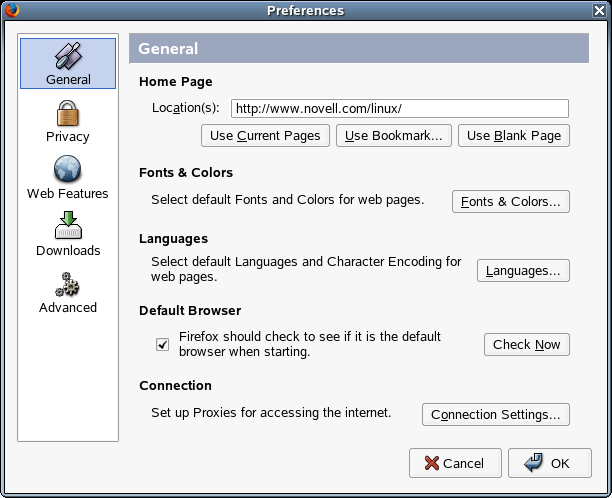Click the Preferences window title bar
The height and width of the screenshot is (498, 612).
(x=305, y=10)
